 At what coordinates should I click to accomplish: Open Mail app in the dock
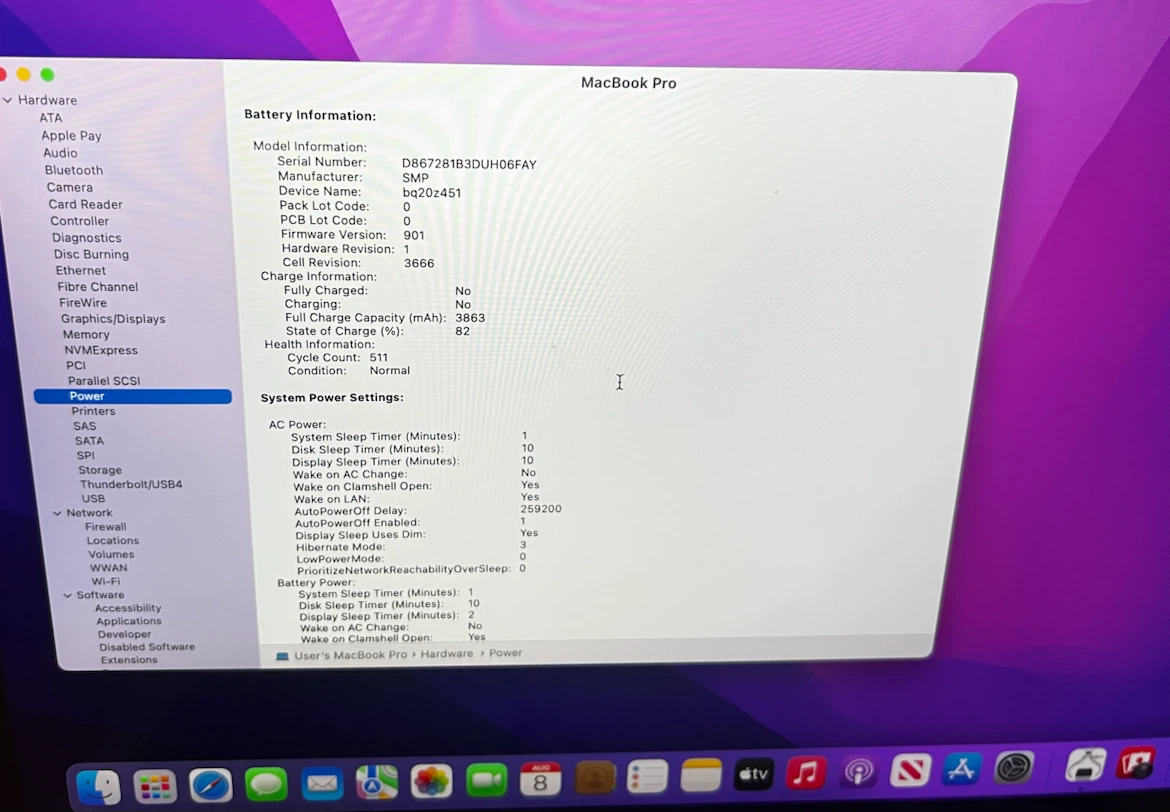(322, 784)
